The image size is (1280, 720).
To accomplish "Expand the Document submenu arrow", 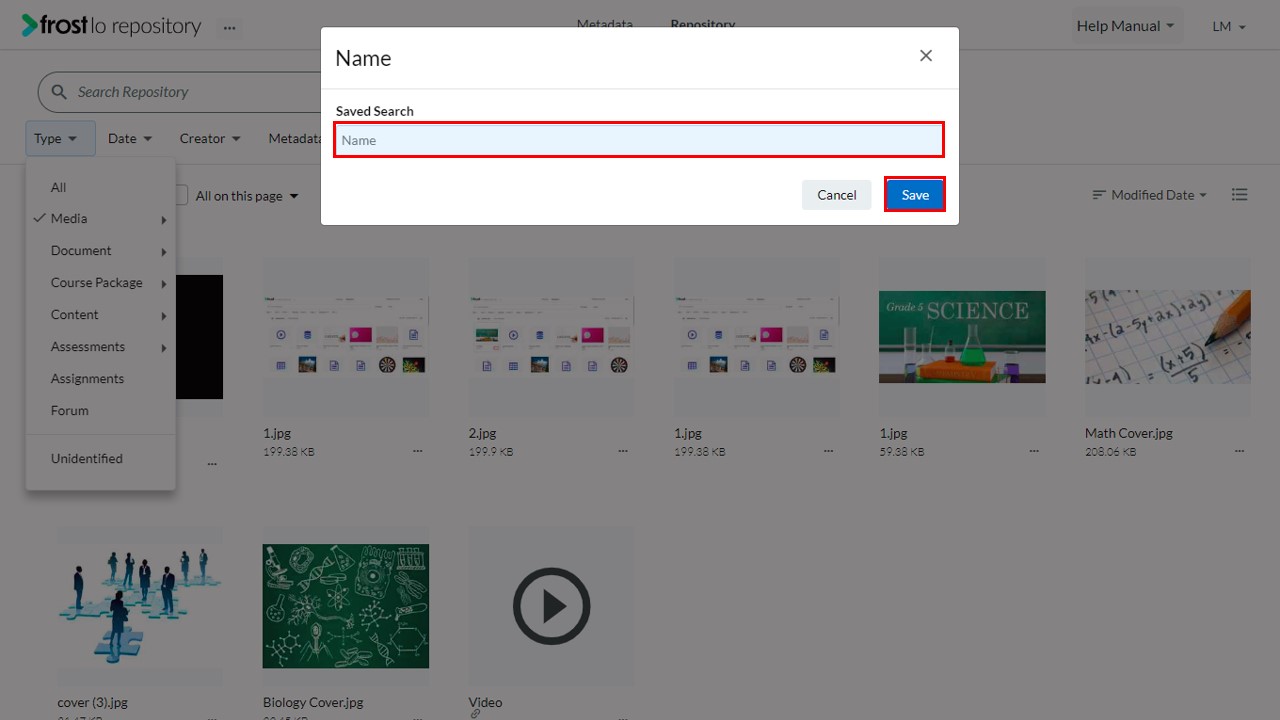I will click(163, 252).
